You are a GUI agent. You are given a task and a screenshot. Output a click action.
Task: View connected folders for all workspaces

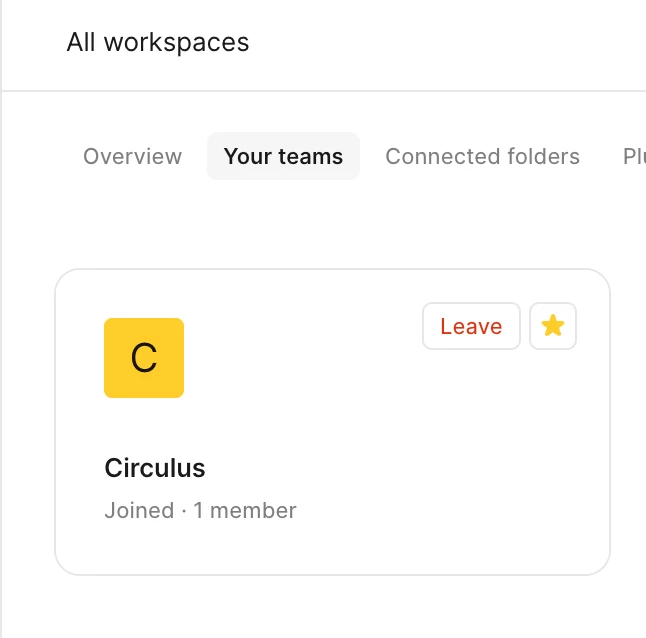pos(482,156)
